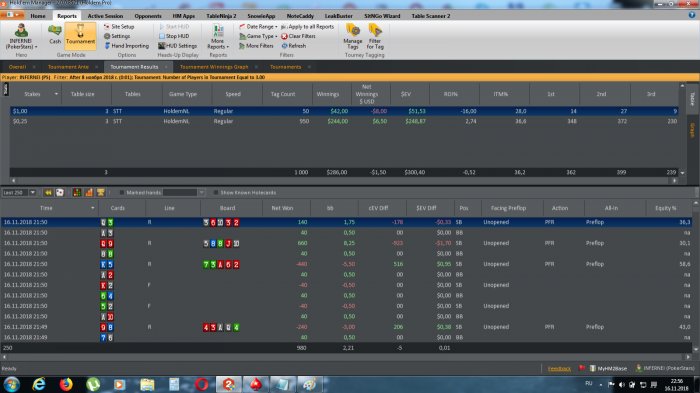Click the Filter for Tag icon
This screenshot has height=393, width=700.
(375, 36)
